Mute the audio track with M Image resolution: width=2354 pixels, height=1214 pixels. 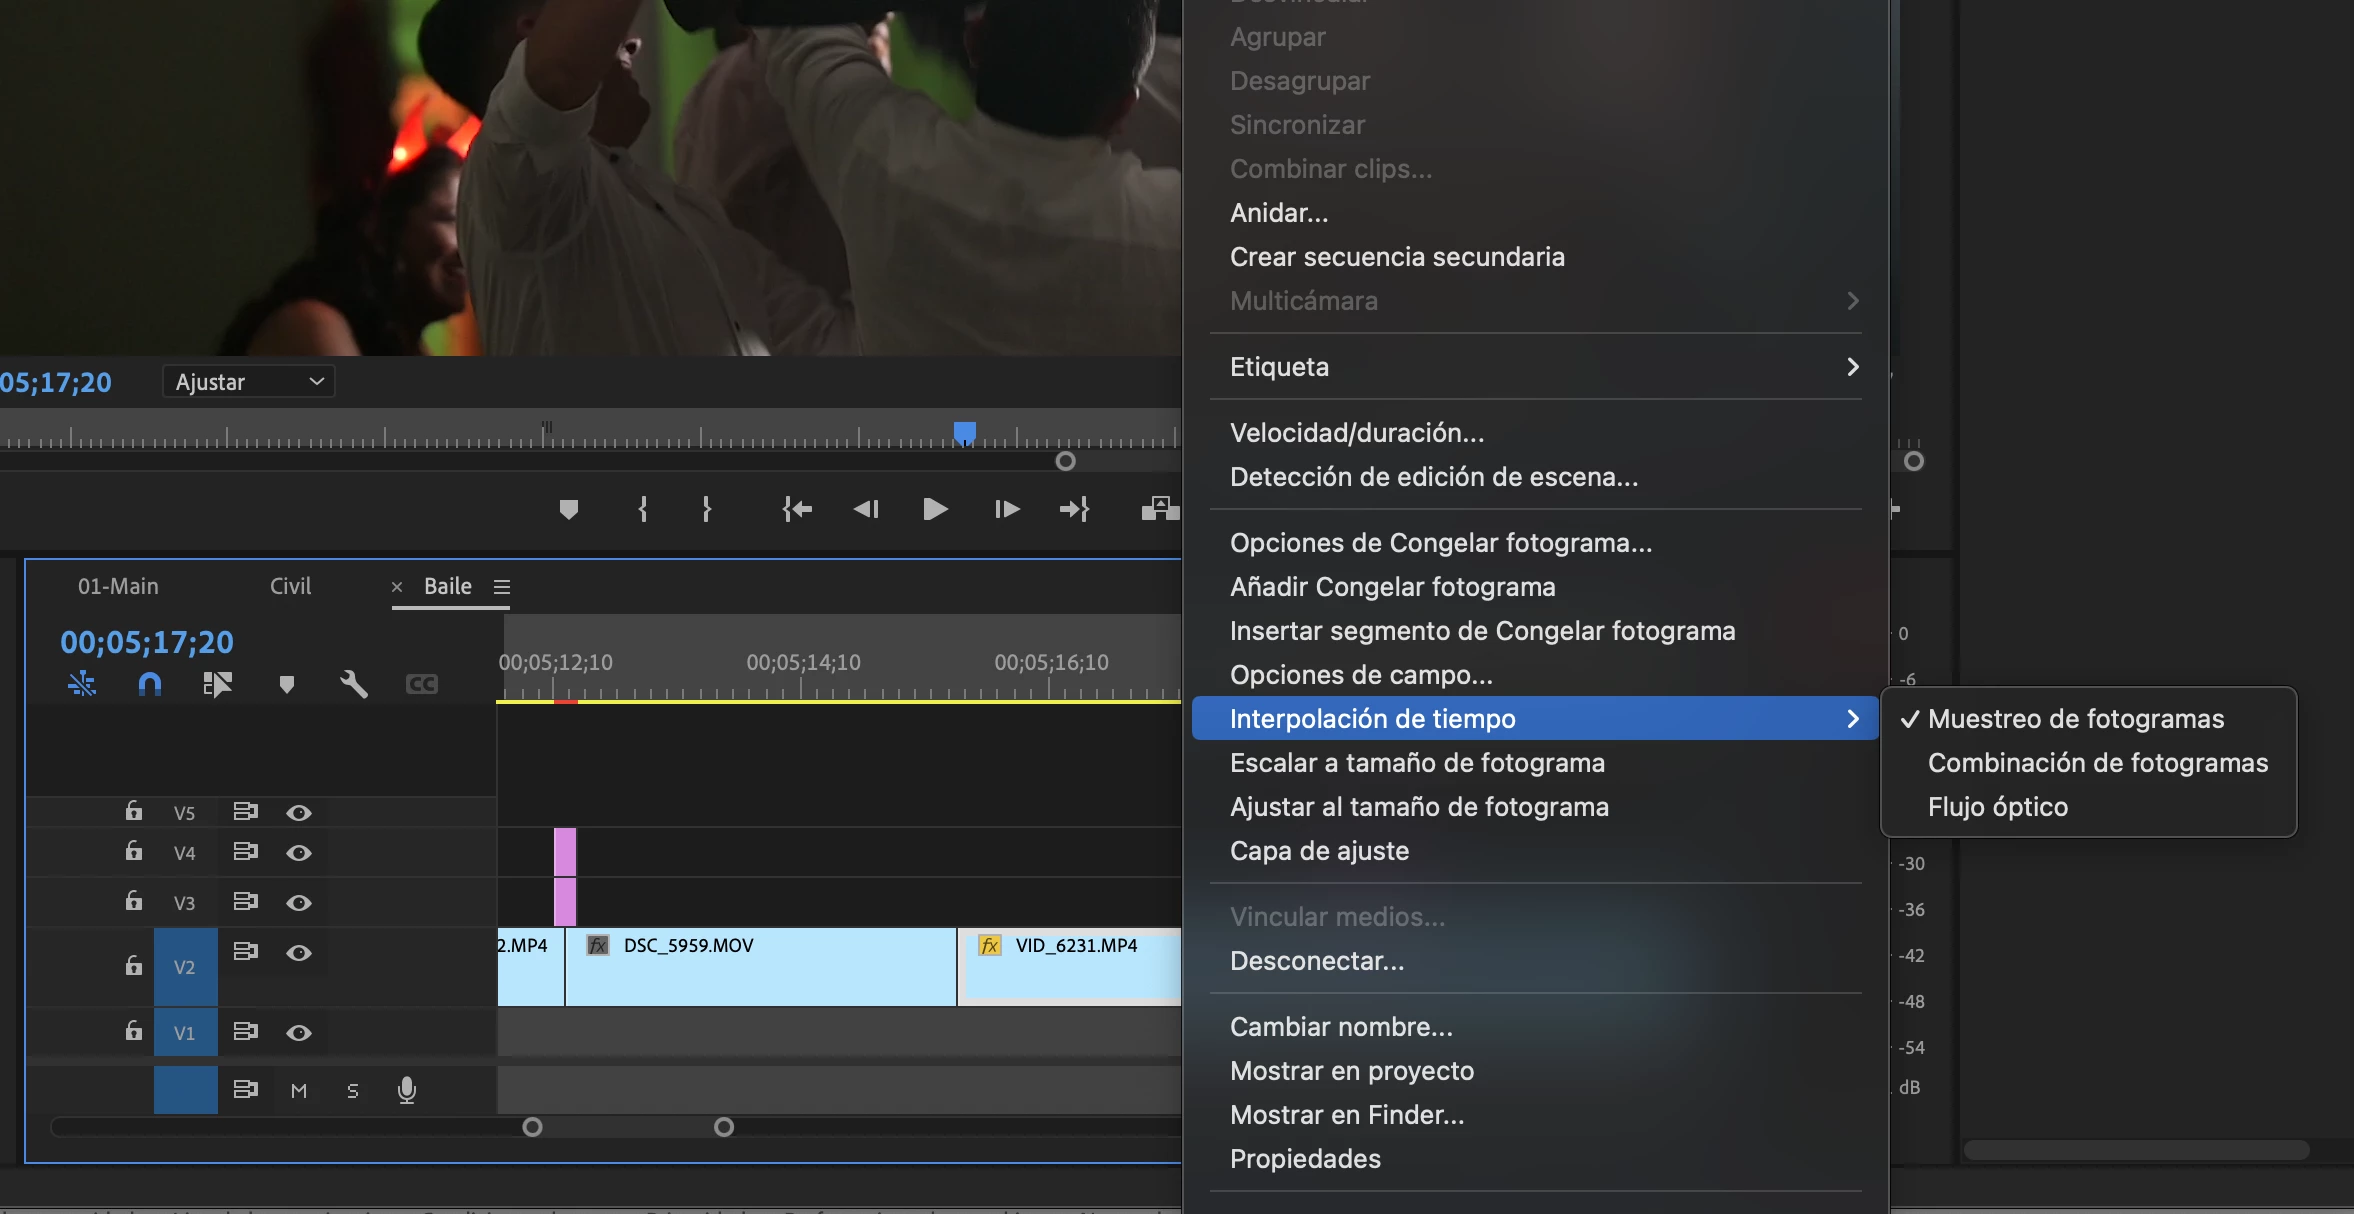pyautogui.click(x=298, y=1091)
